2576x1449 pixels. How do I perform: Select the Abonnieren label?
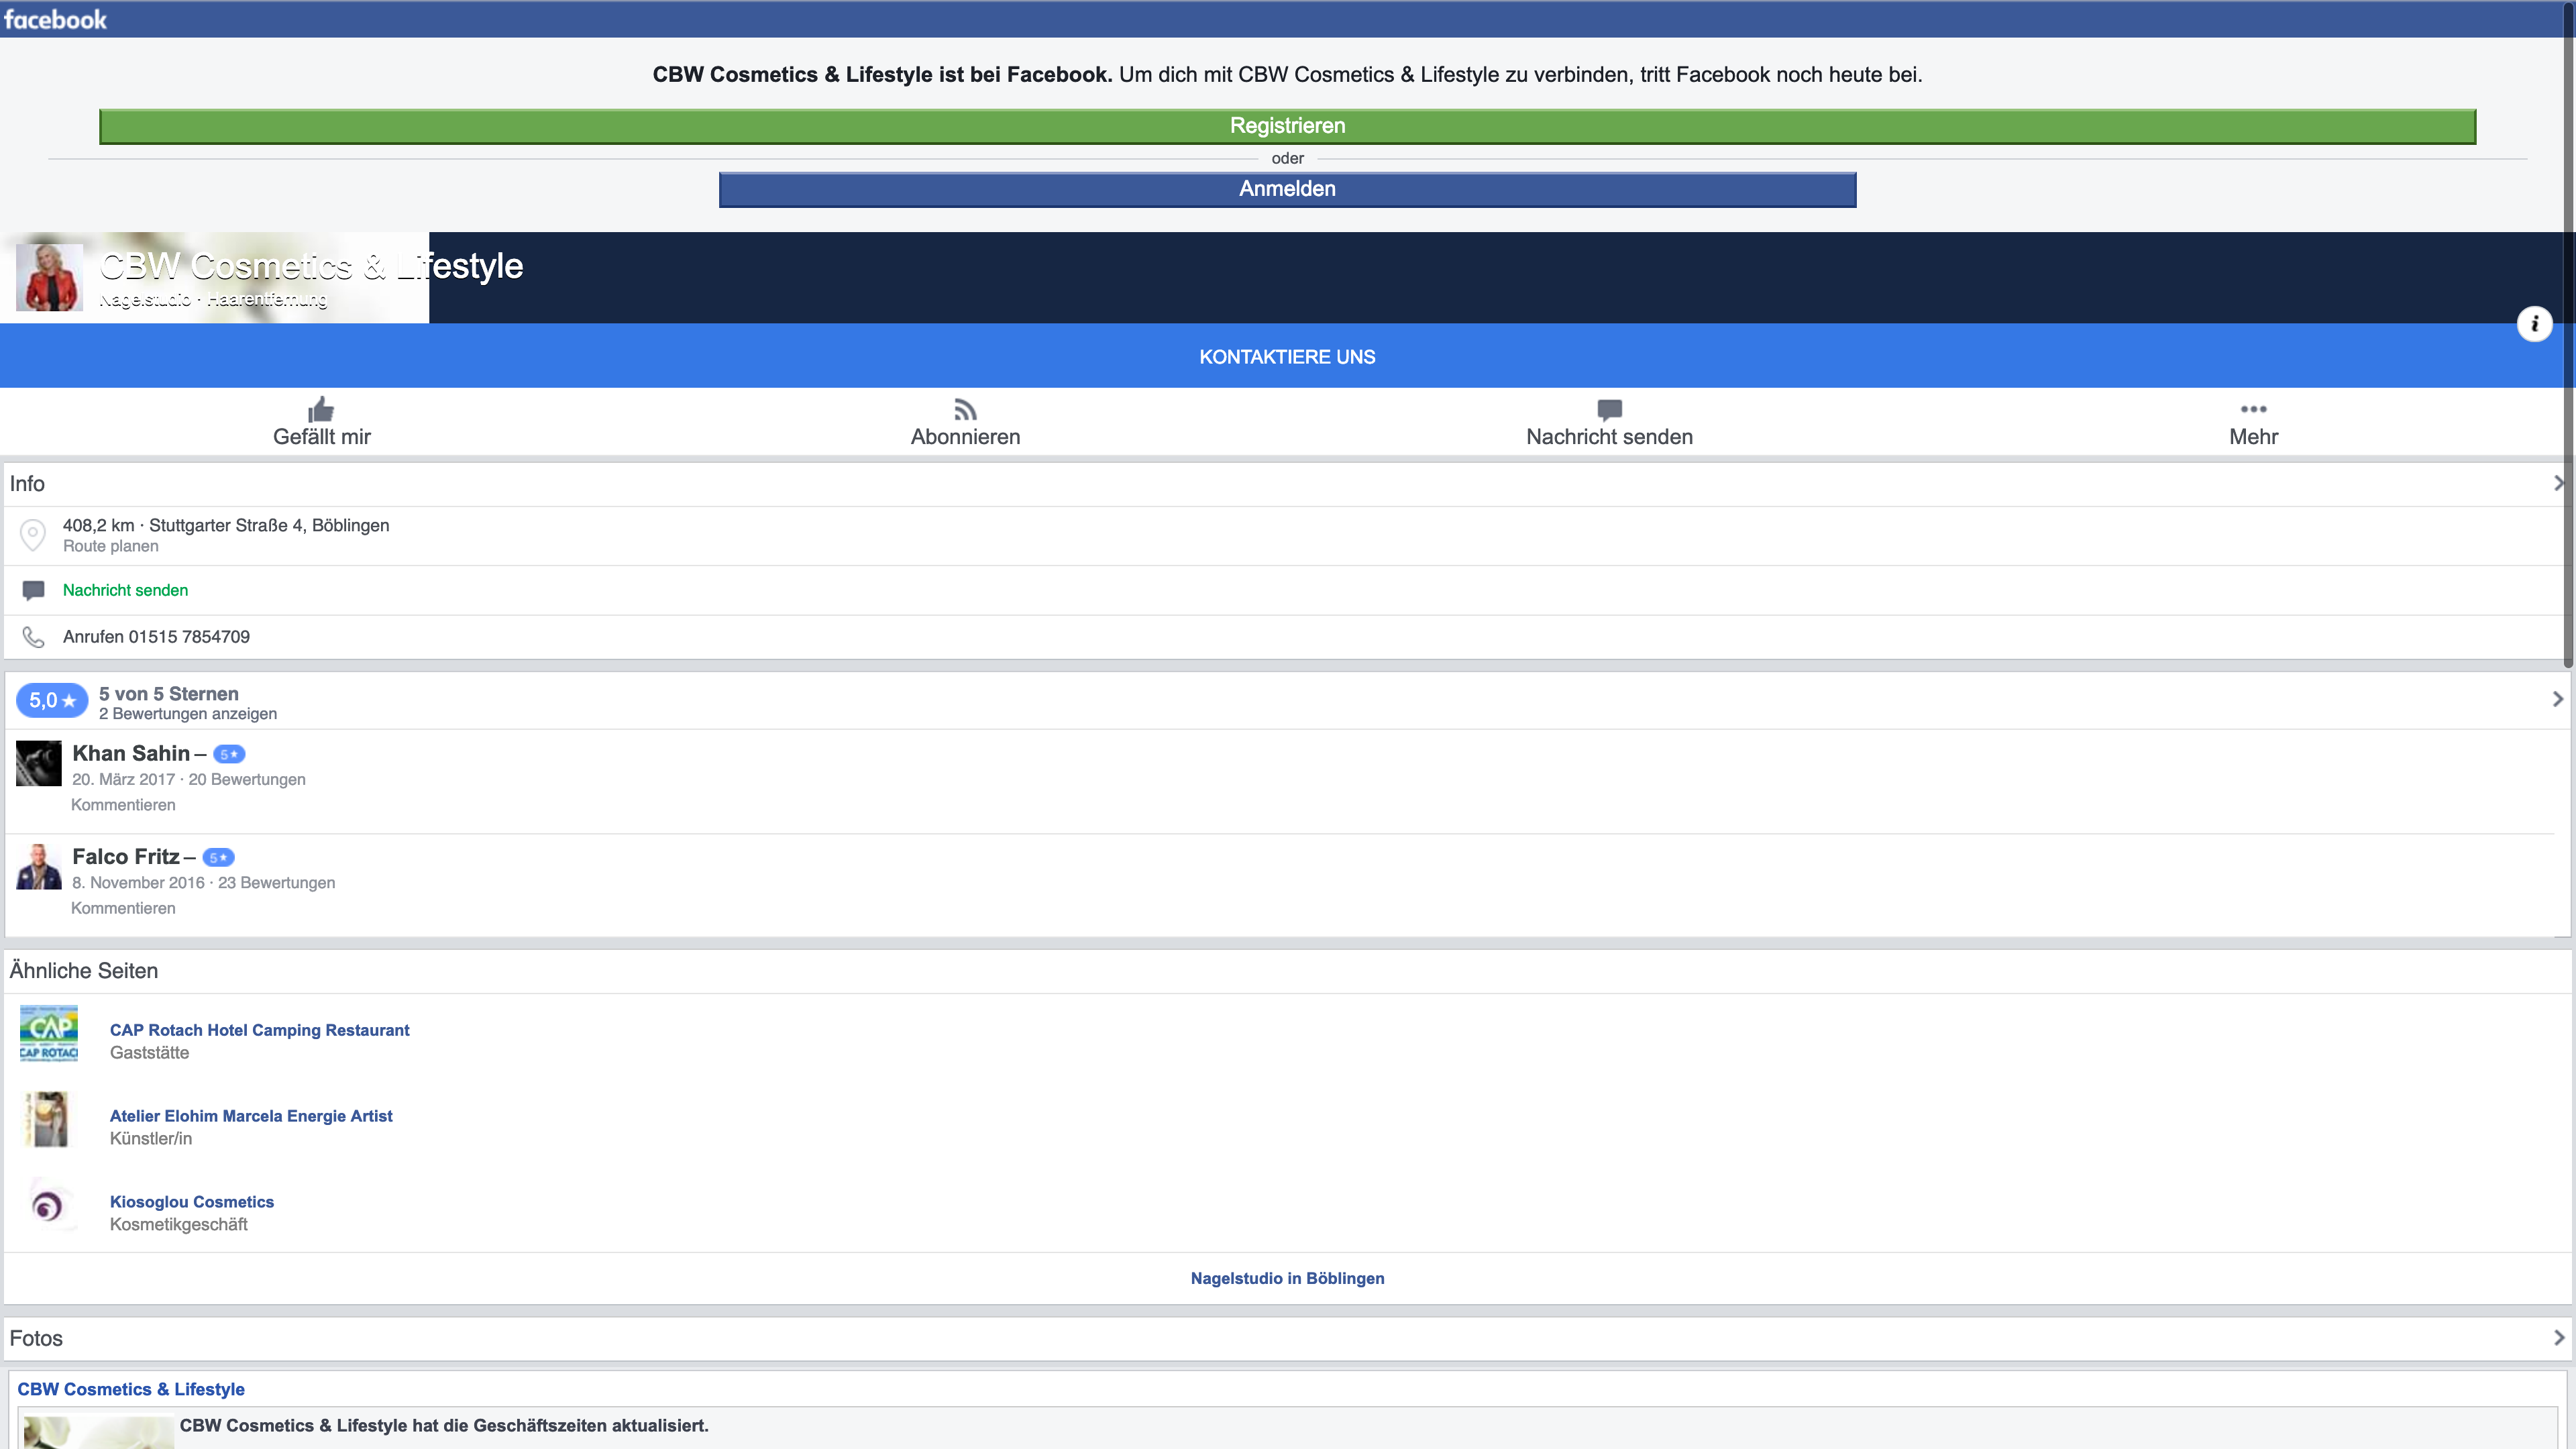pos(965,437)
